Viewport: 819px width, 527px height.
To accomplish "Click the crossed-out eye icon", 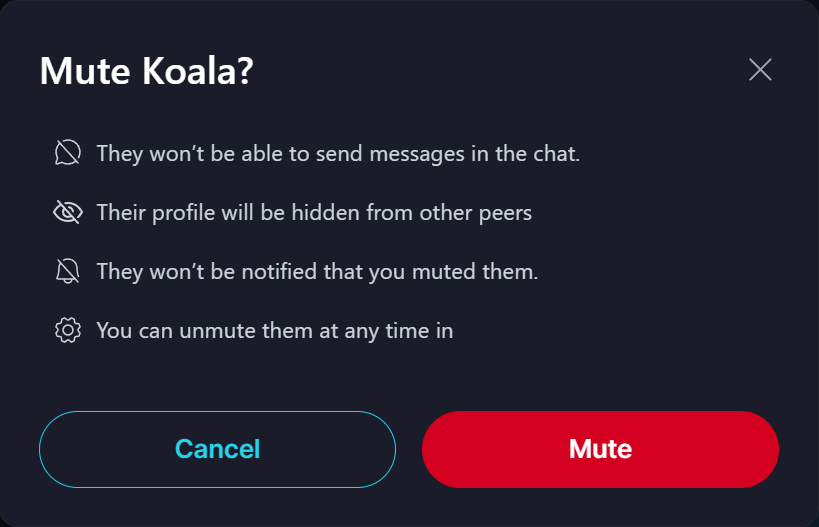I will [67, 212].
